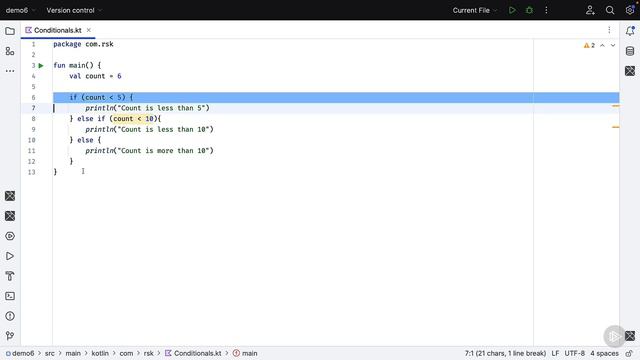
Task: Open the Services tool window icon
Action: point(10,236)
